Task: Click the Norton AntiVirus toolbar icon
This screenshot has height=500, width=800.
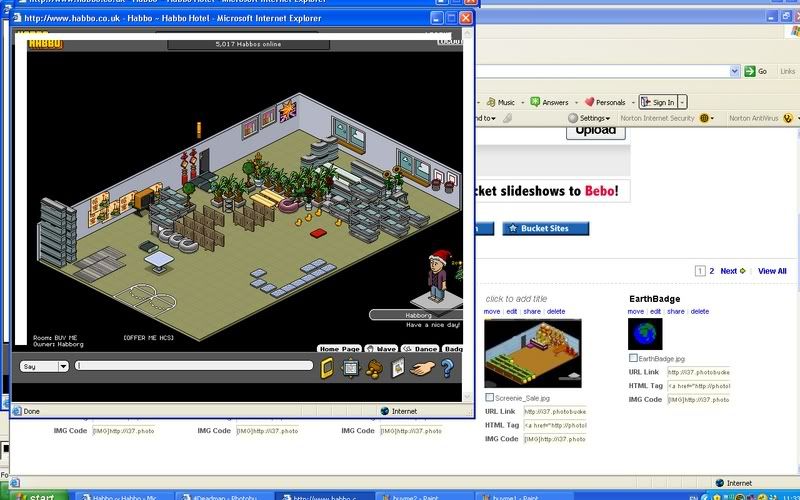Action: (x=788, y=118)
